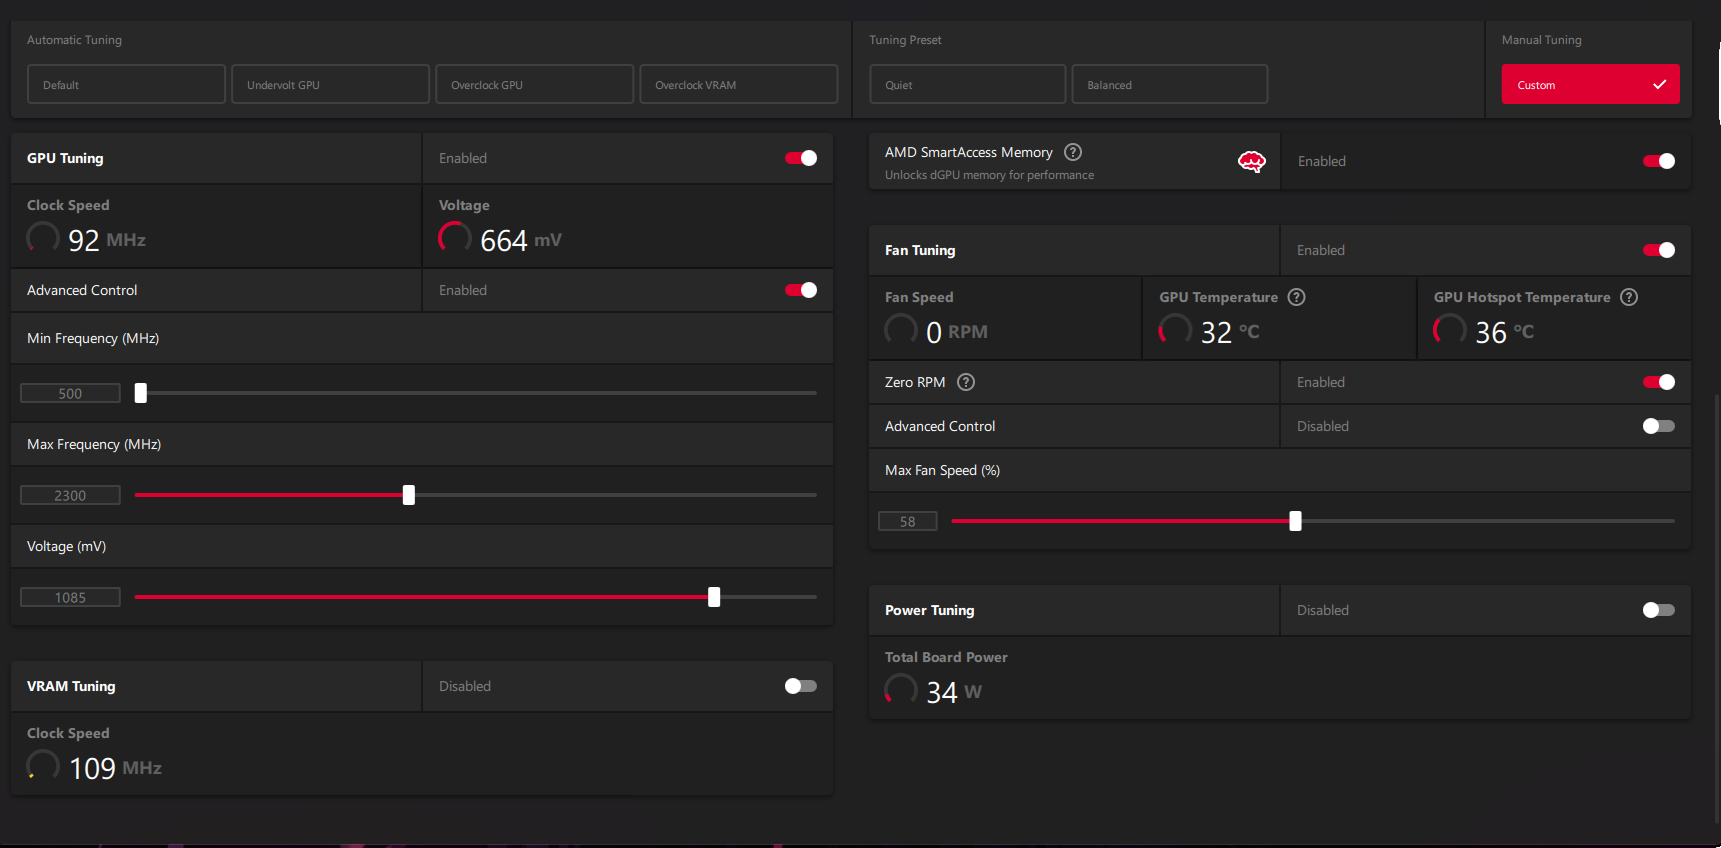The width and height of the screenshot is (1721, 848).
Task: Click the VRAM Clock Speed gauge
Action: (x=43, y=766)
